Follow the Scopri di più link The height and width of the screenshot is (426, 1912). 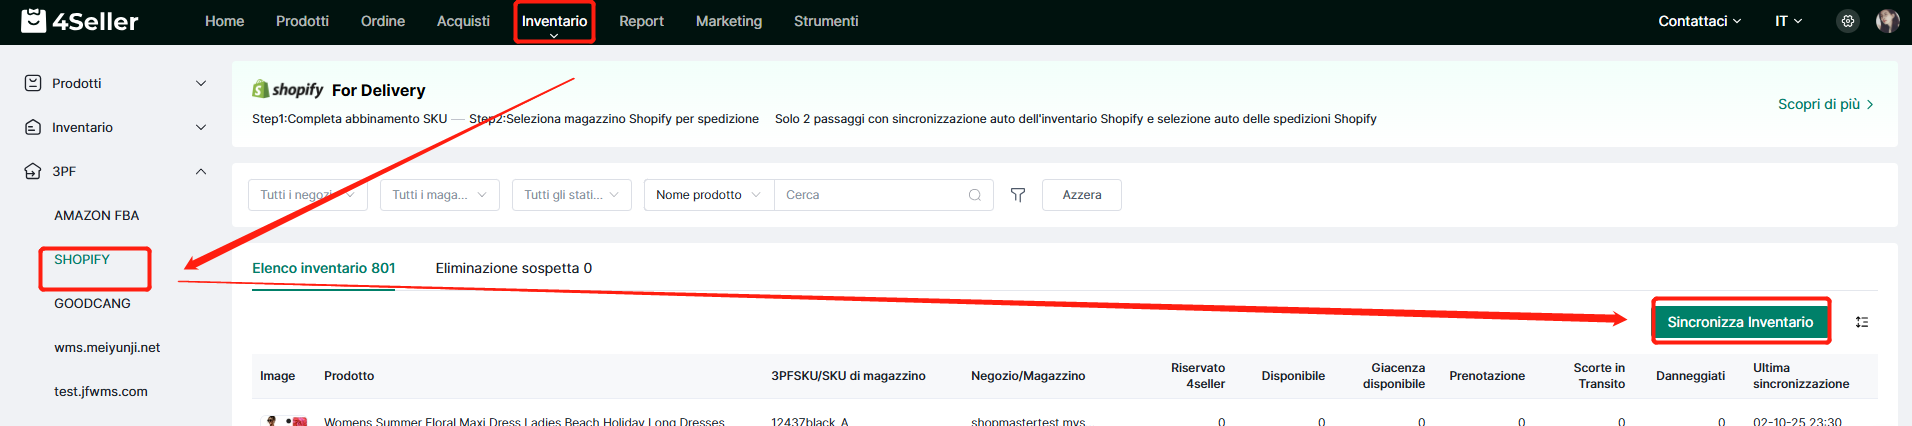[1826, 104]
